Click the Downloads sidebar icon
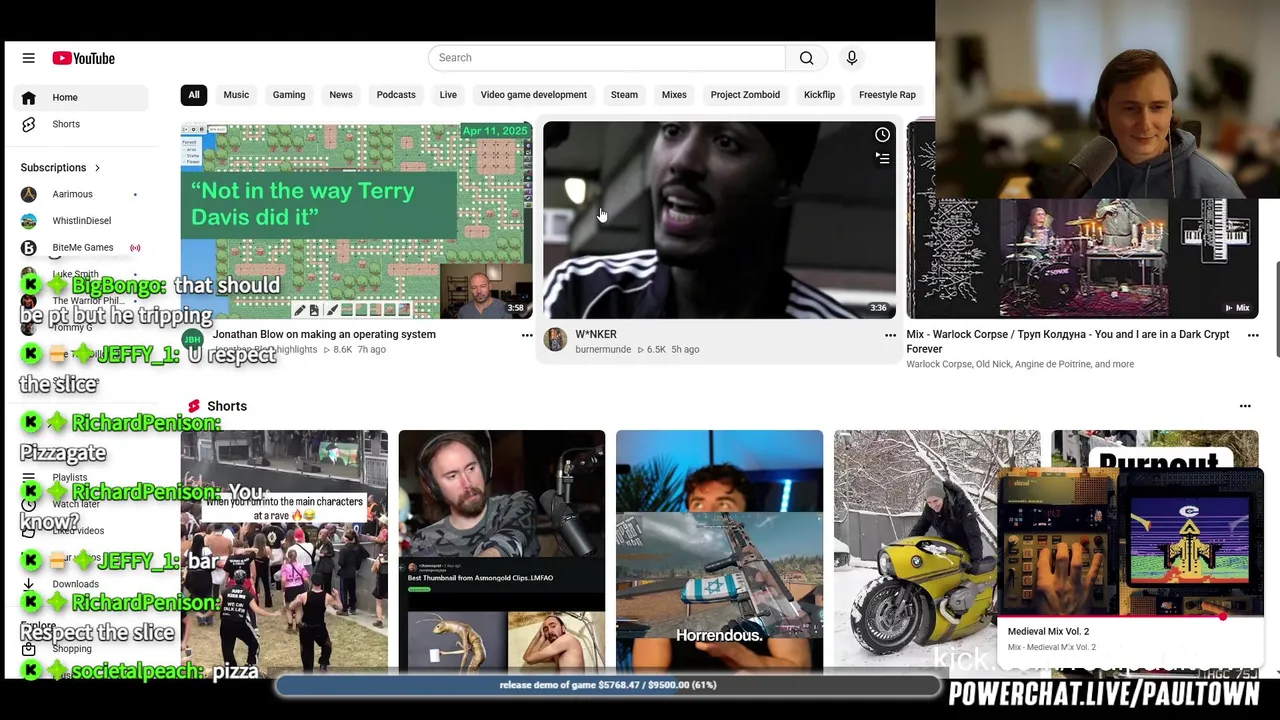 (28, 584)
